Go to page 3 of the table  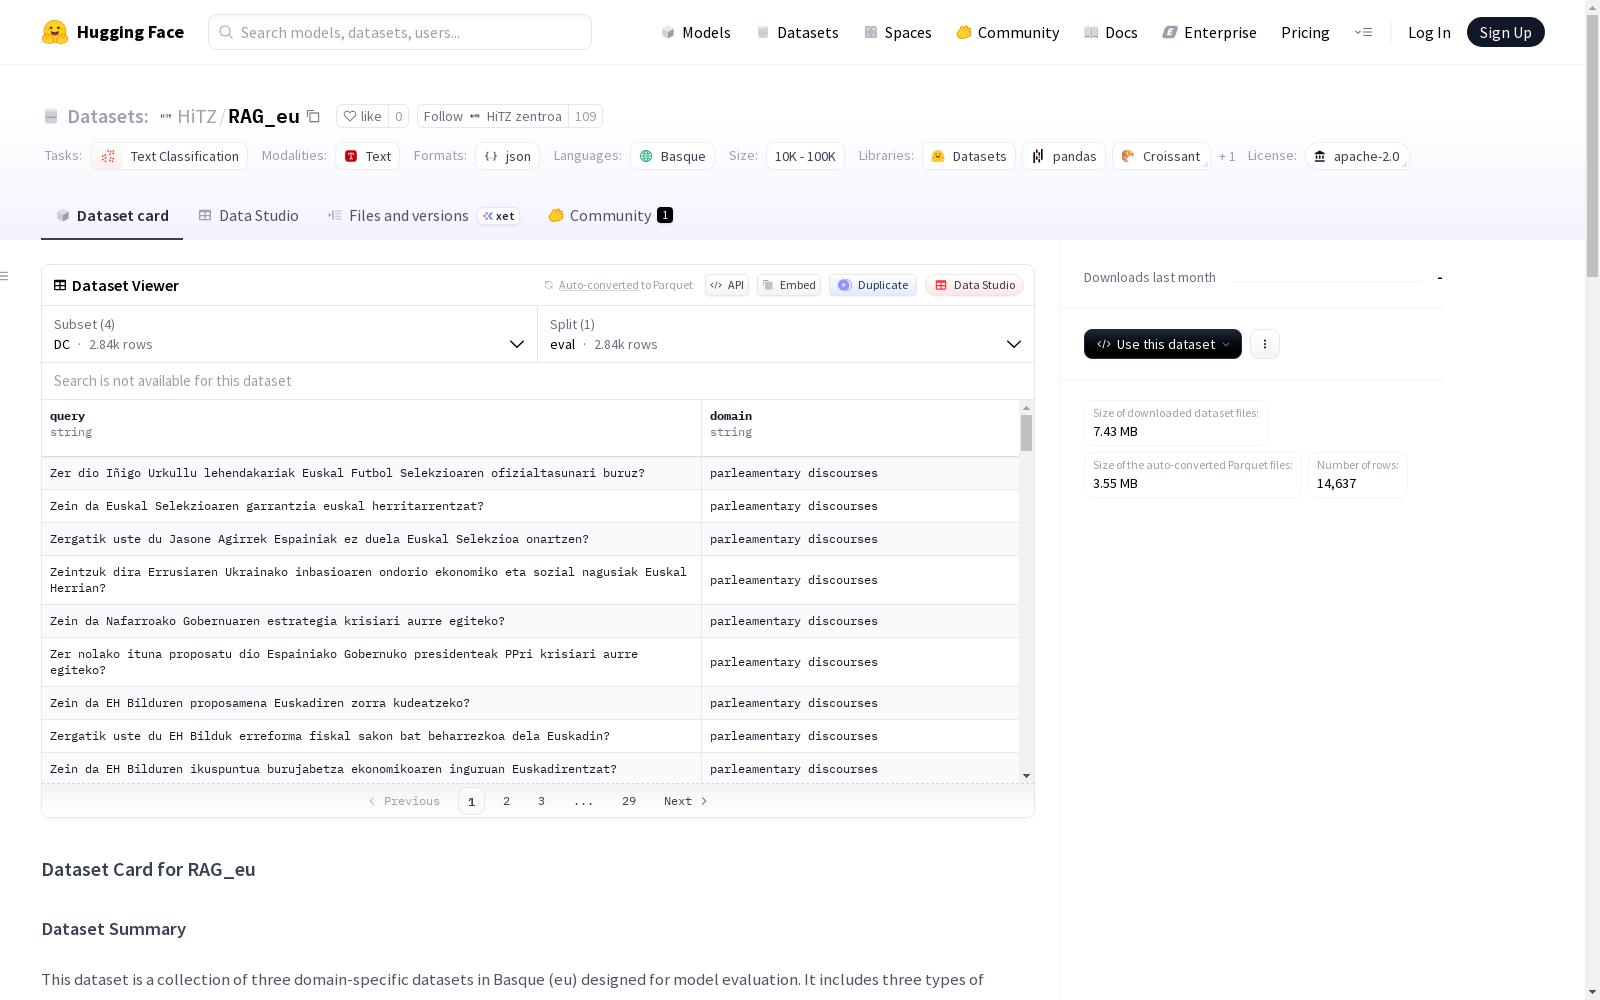coord(542,801)
